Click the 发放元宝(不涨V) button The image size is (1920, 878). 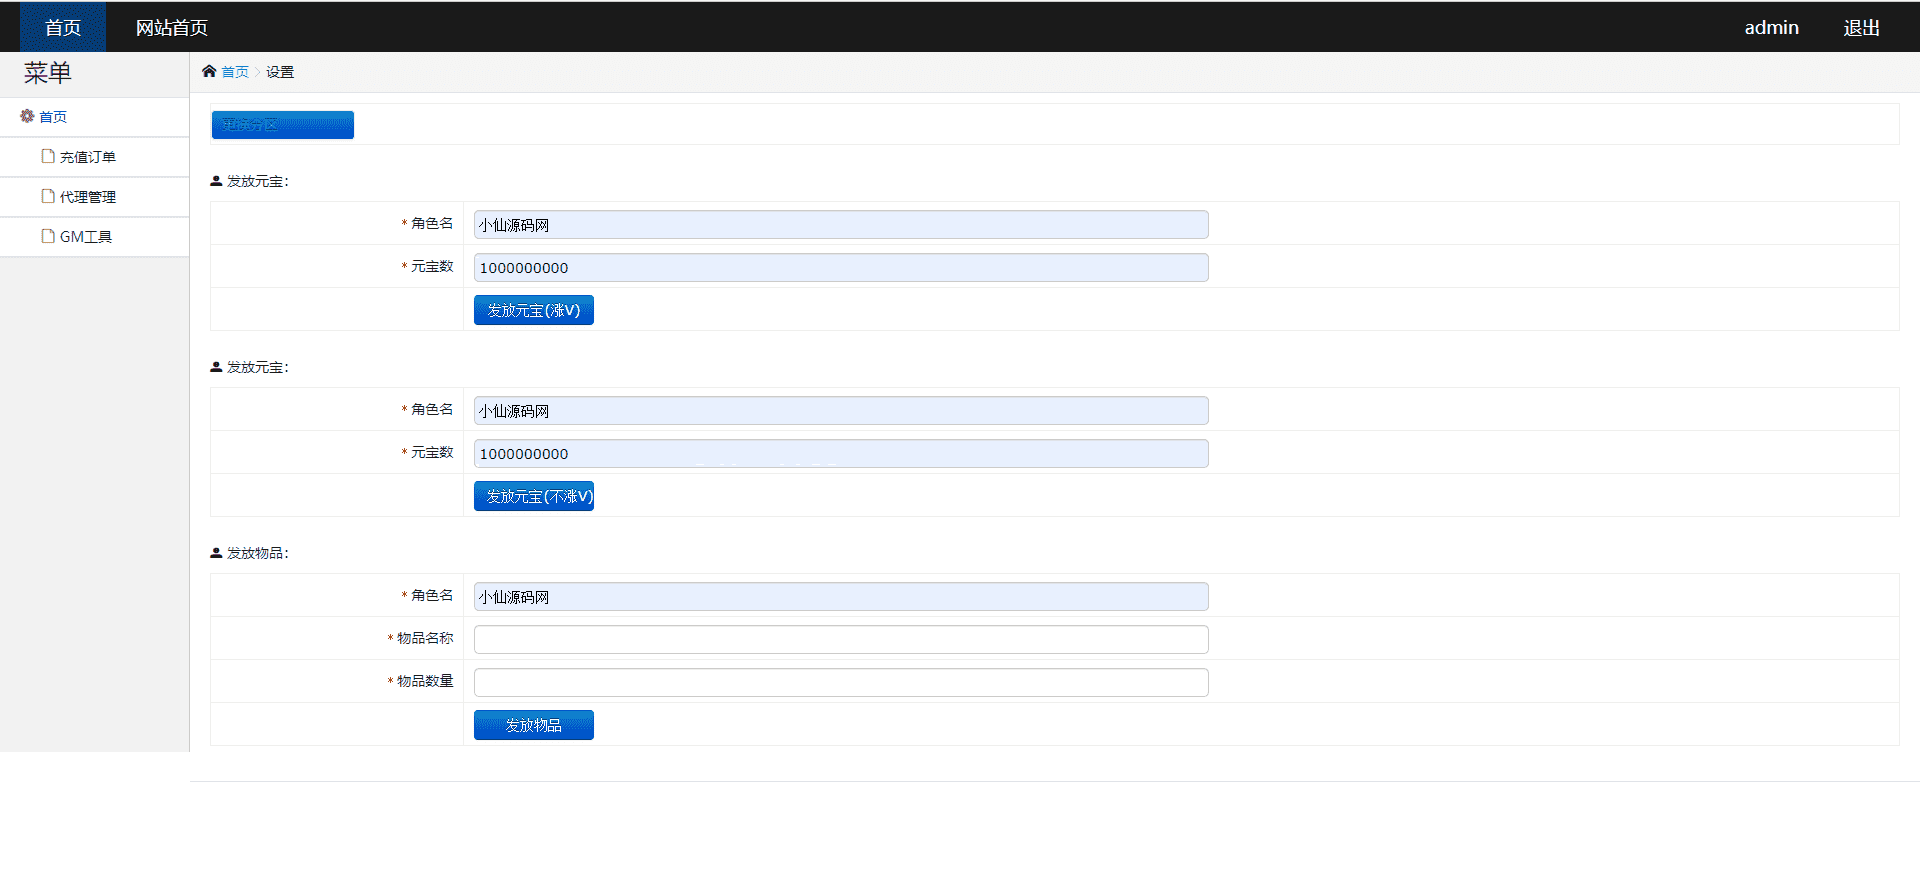pyautogui.click(x=534, y=496)
